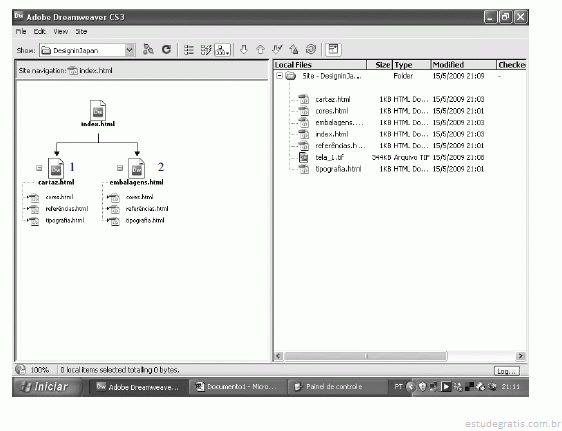
Task: Open the Site menu
Action: click(81, 32)
